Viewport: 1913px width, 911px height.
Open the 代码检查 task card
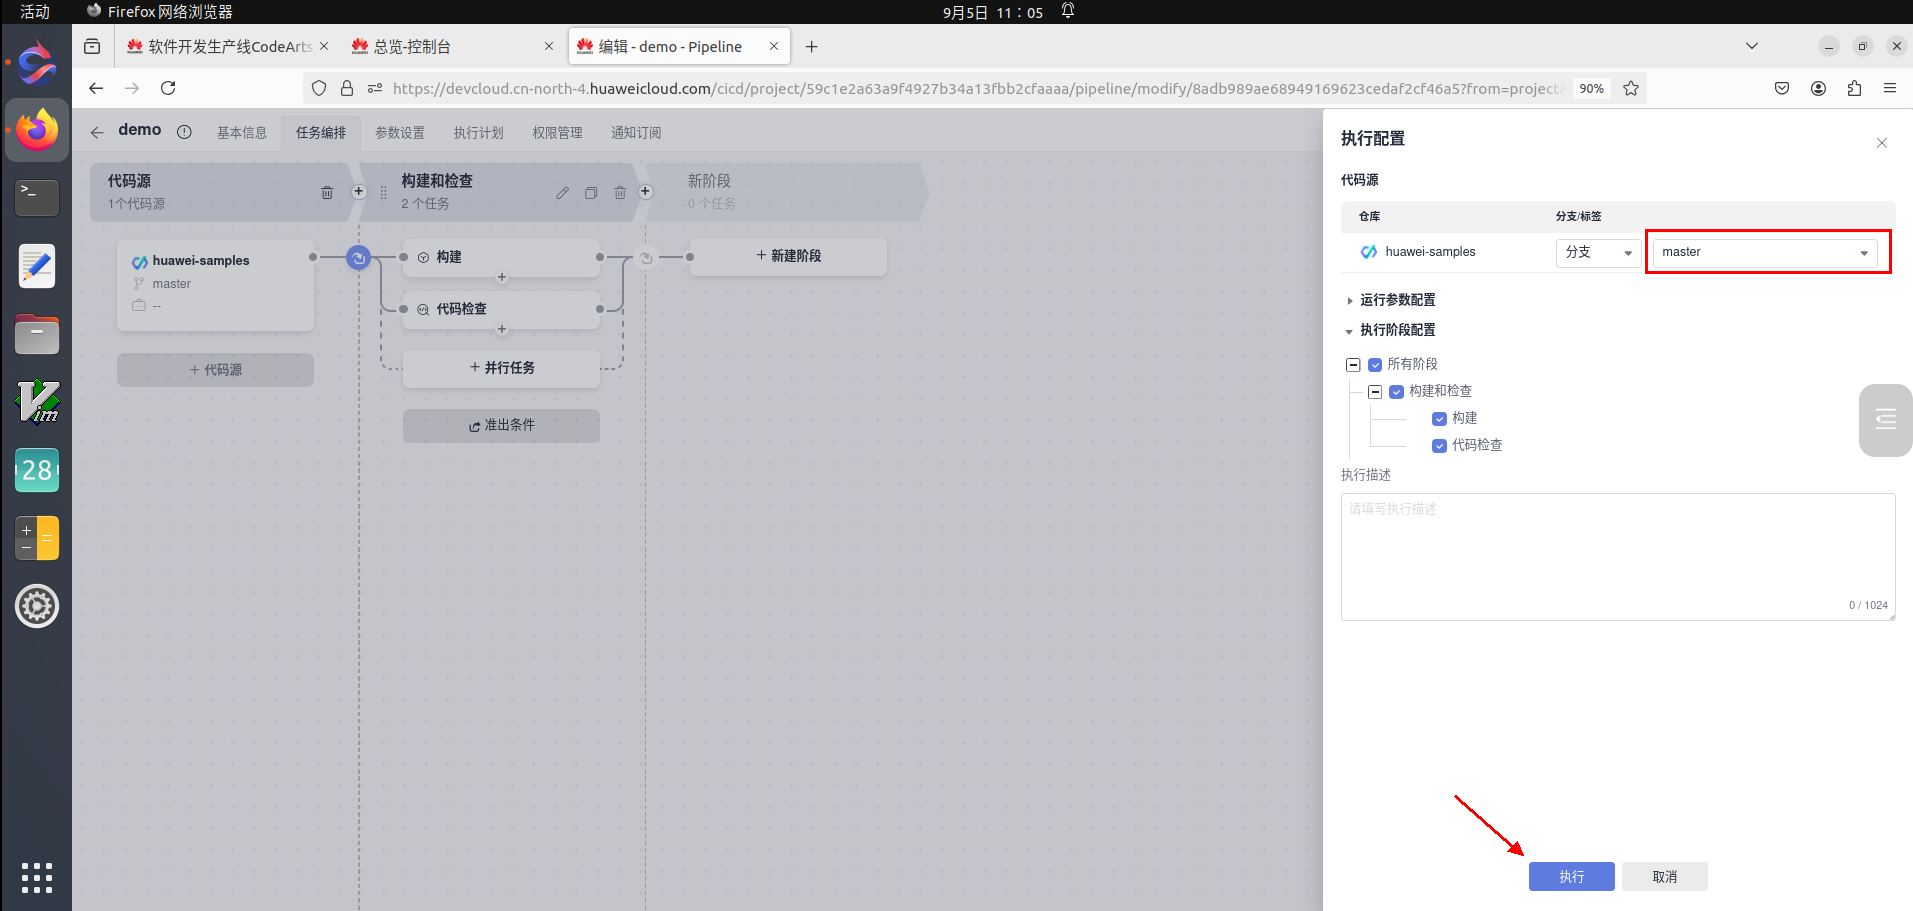pyautogui.click(x=501, y=309)
